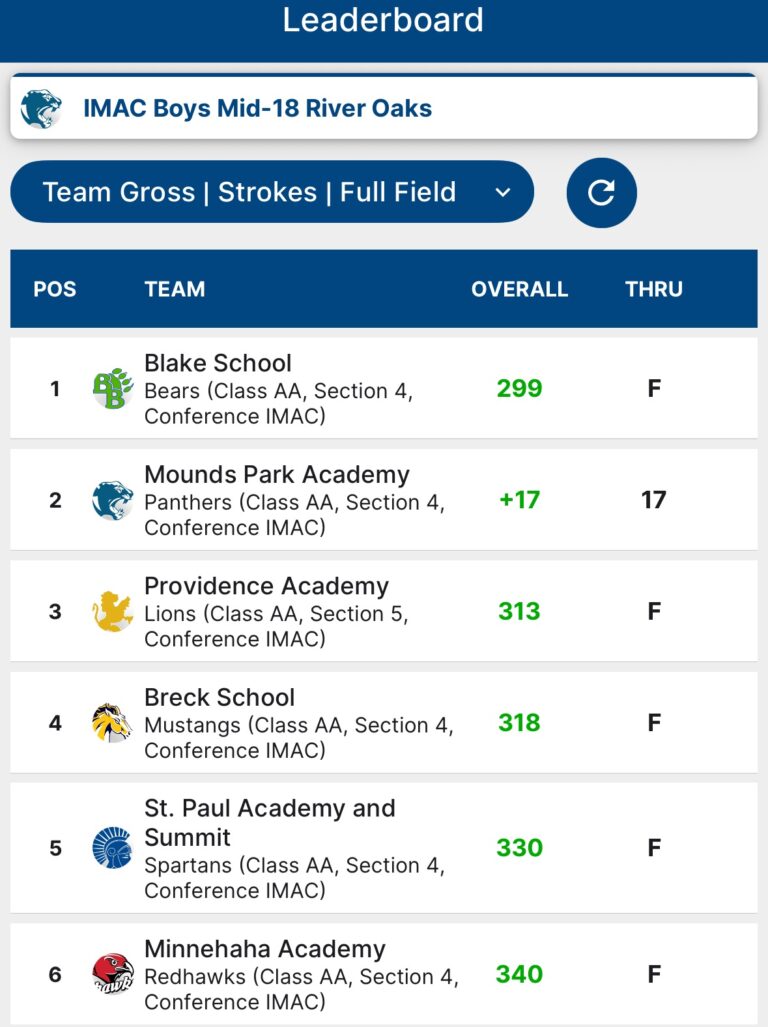Click the Minnehaha Academy Redhawks logo
This screenshot has height=1027, width=768.
pyautogui.click(x=113, y=974)
